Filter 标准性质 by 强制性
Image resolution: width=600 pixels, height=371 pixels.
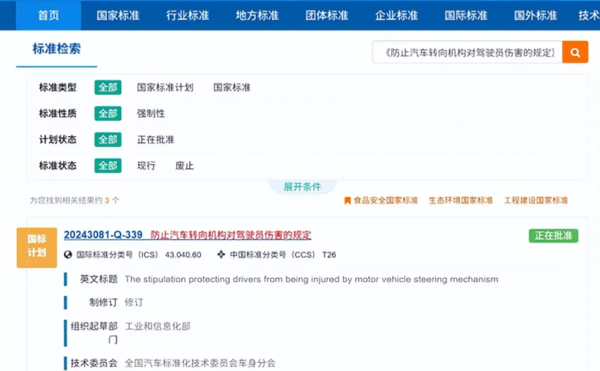(151, 114)
